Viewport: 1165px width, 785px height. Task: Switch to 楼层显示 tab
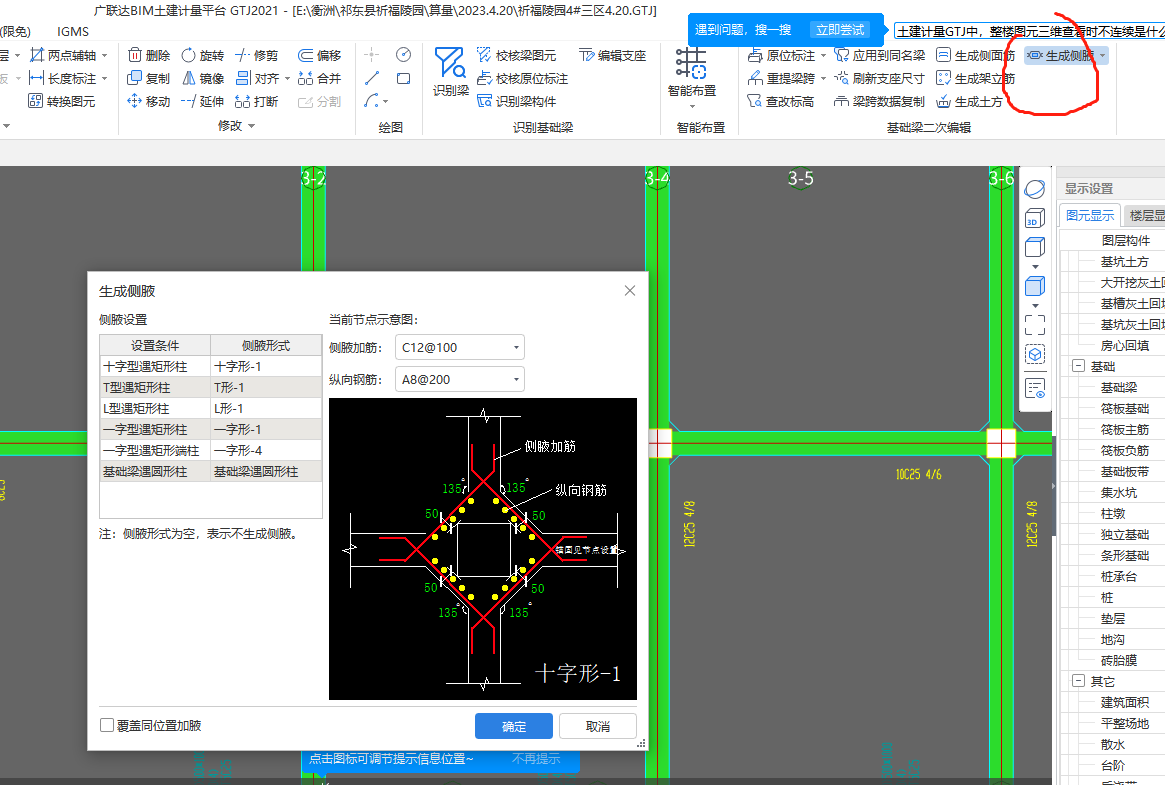[1145, 215]
